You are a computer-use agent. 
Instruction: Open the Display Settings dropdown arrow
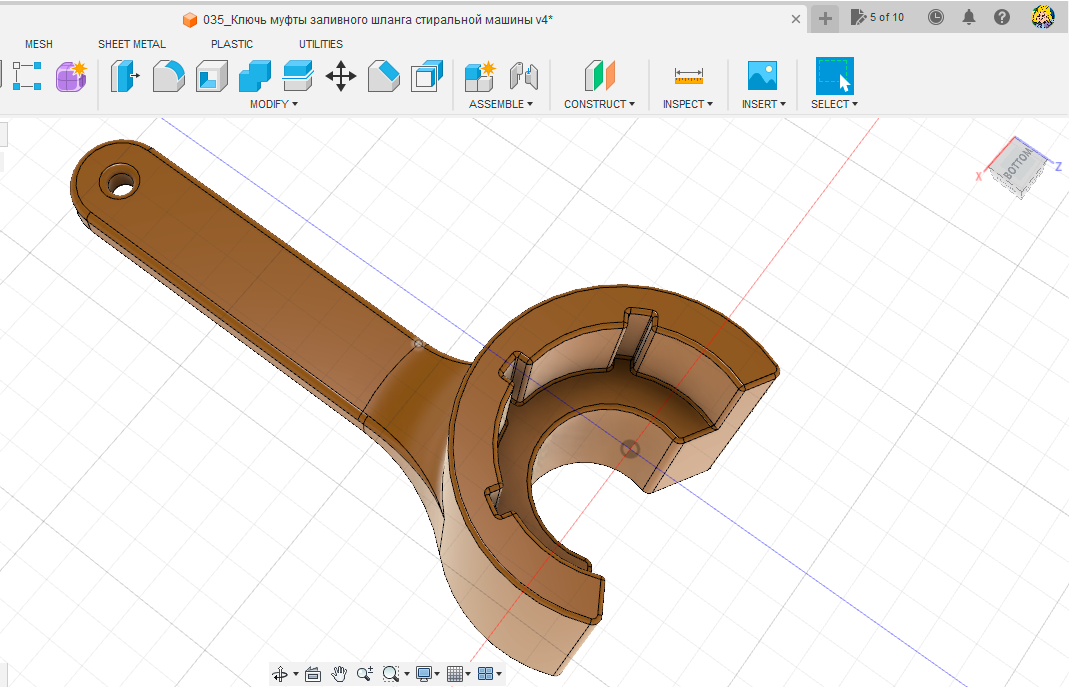tap(437, 674)
